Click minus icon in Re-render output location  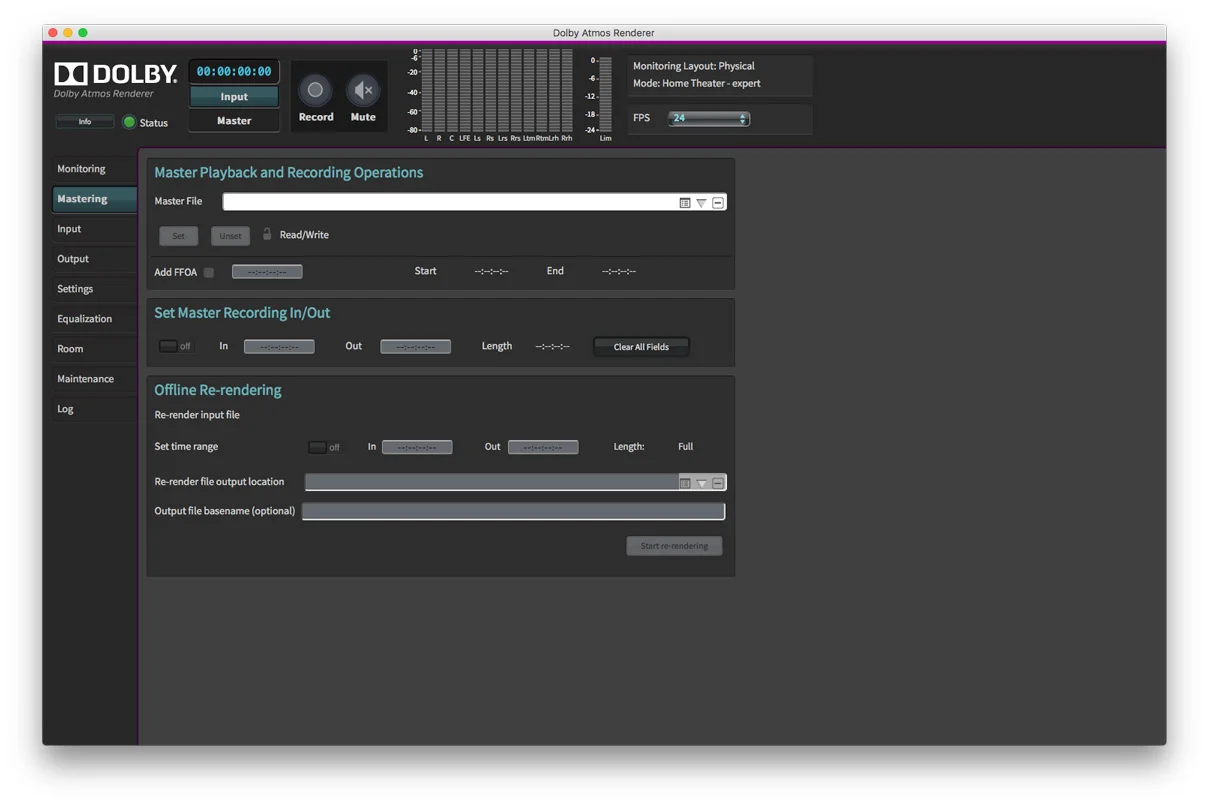coord(718,483)
